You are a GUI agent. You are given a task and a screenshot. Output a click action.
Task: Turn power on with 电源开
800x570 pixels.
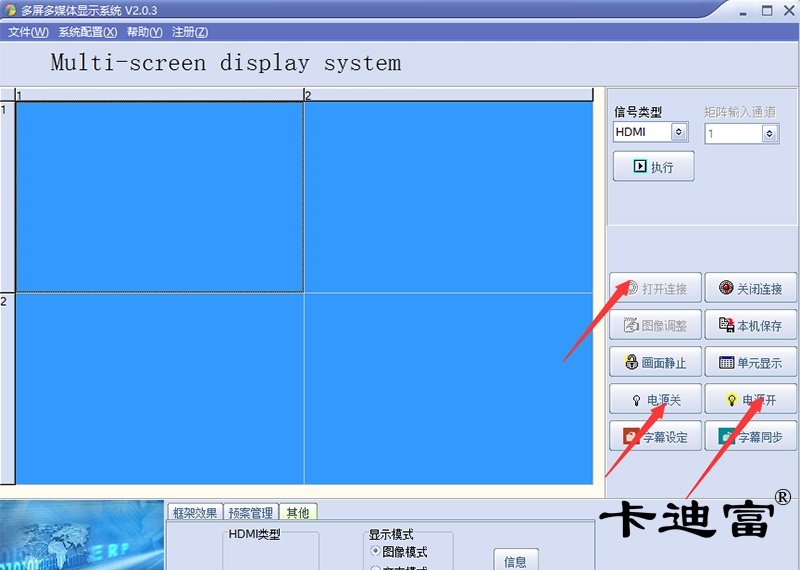tap(751, 400)
